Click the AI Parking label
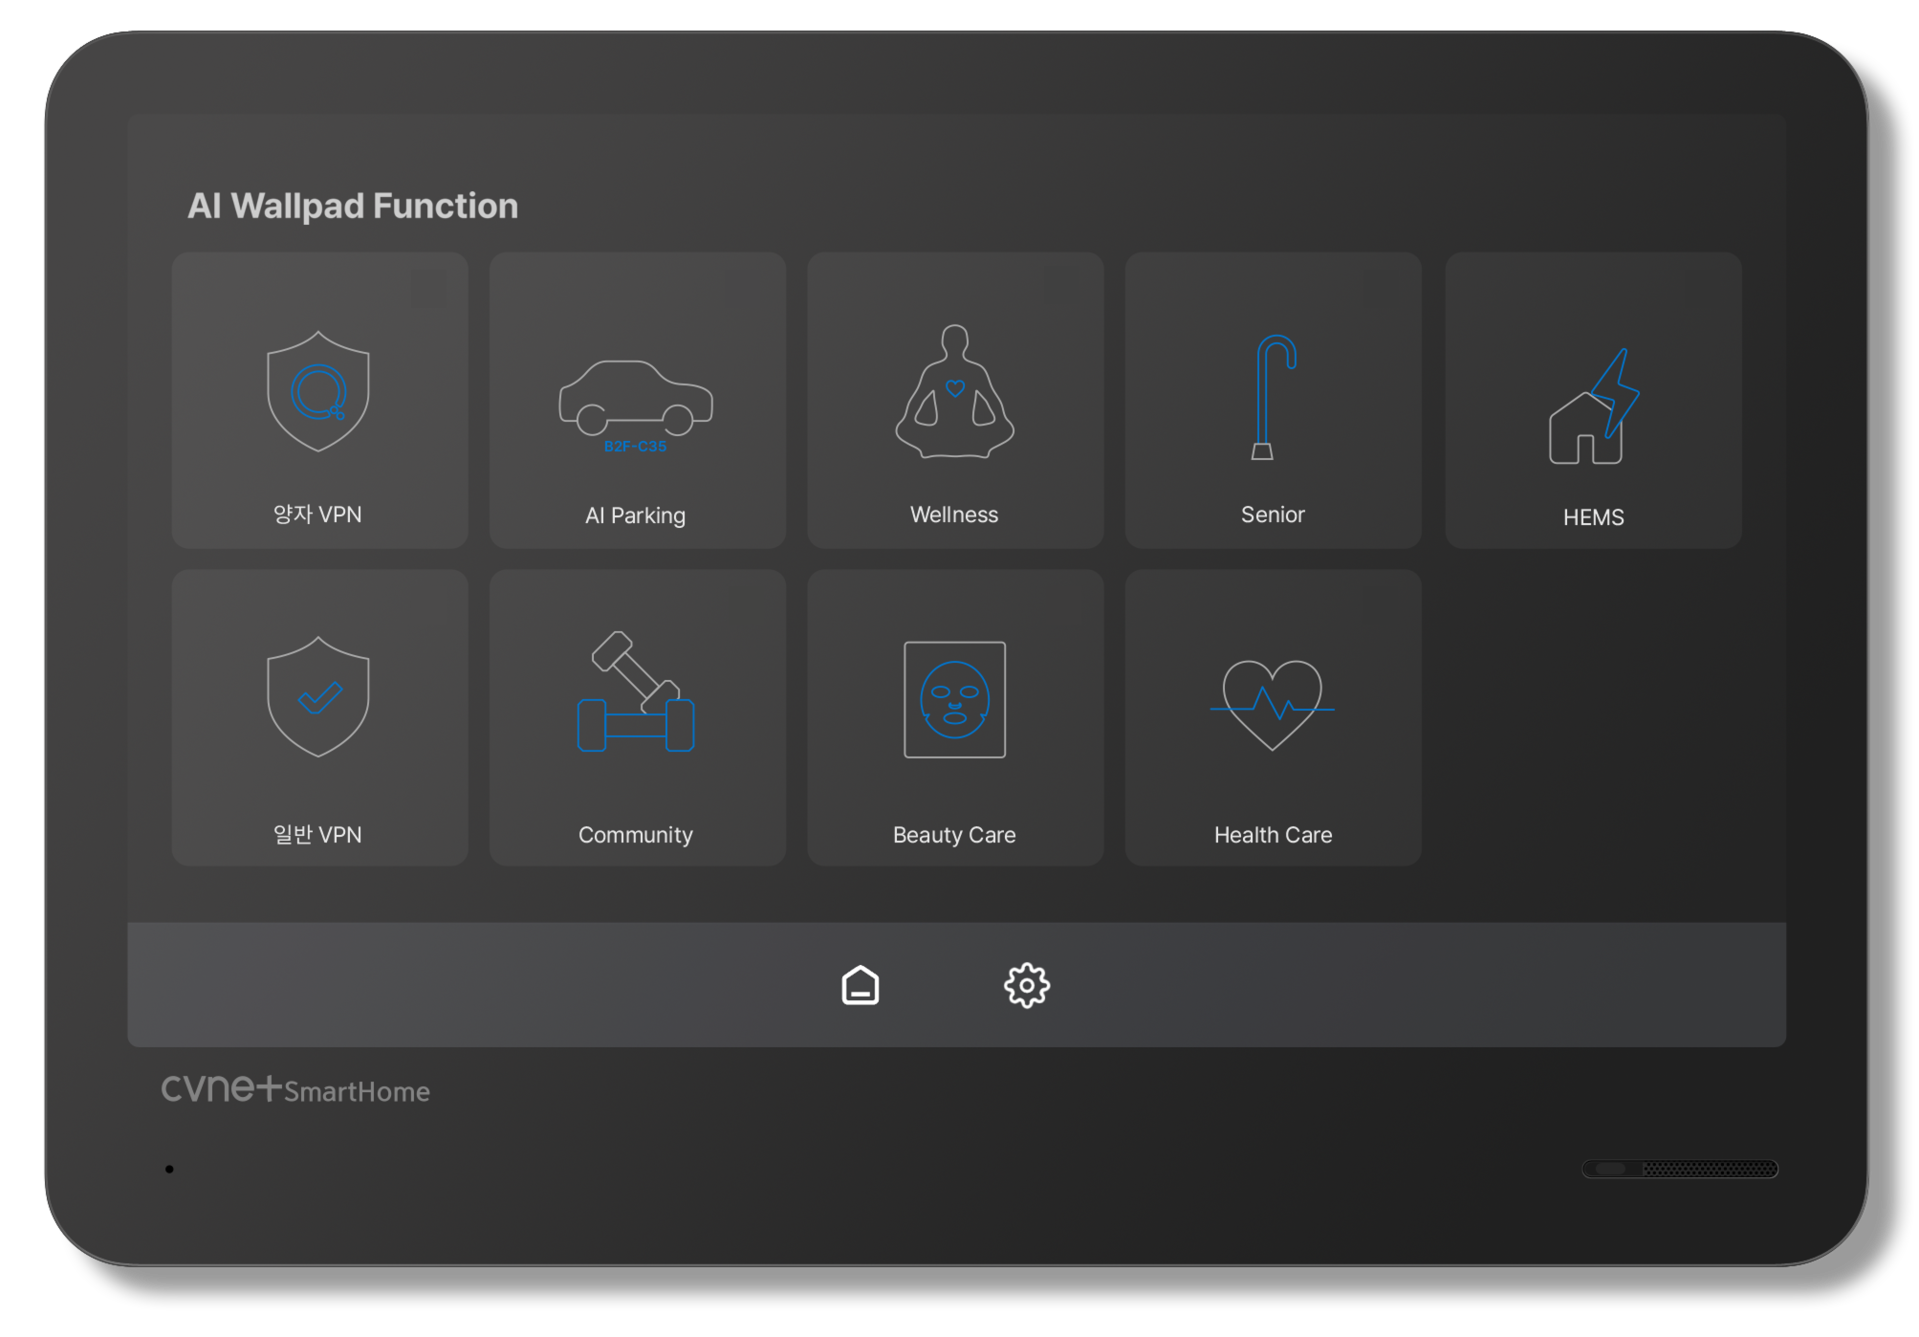1919x1337 pixels. [635, 515]
